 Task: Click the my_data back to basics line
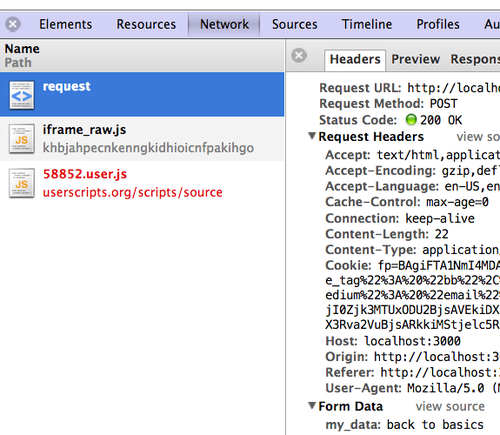405,425
